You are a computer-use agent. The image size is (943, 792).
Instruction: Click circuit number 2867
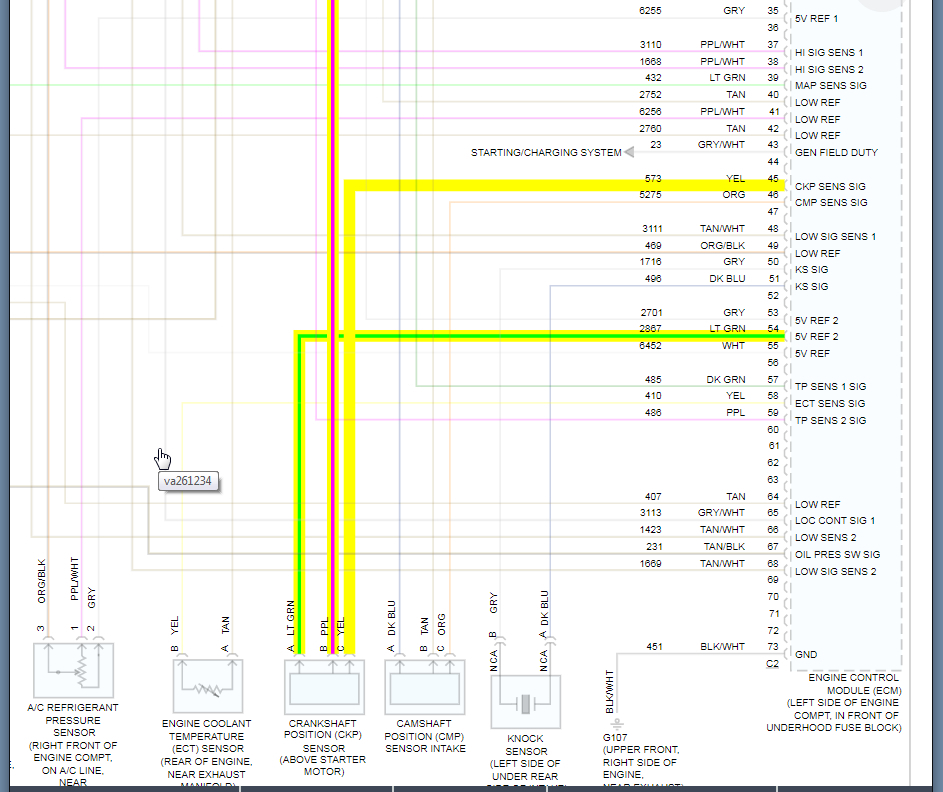click(650, 328)
